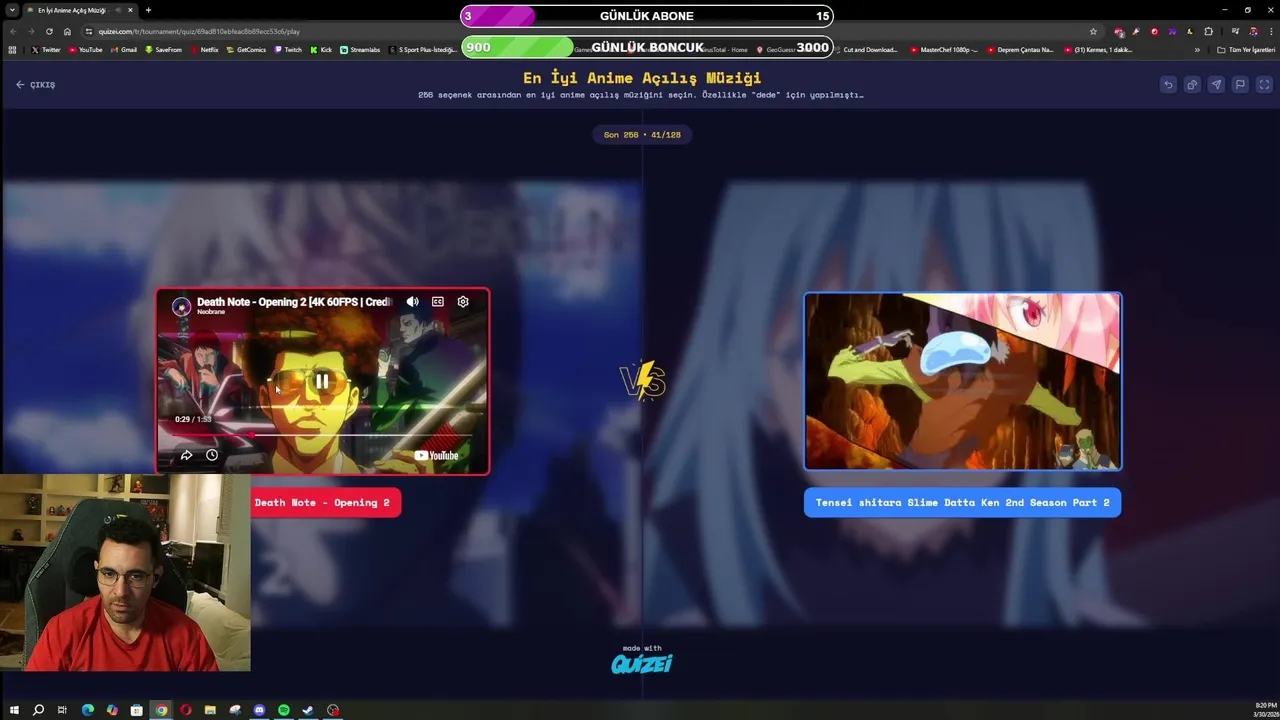Open Spotify from the taskbar
Viewport: 1280px width, 720px height.
click(x=284, y=710)
